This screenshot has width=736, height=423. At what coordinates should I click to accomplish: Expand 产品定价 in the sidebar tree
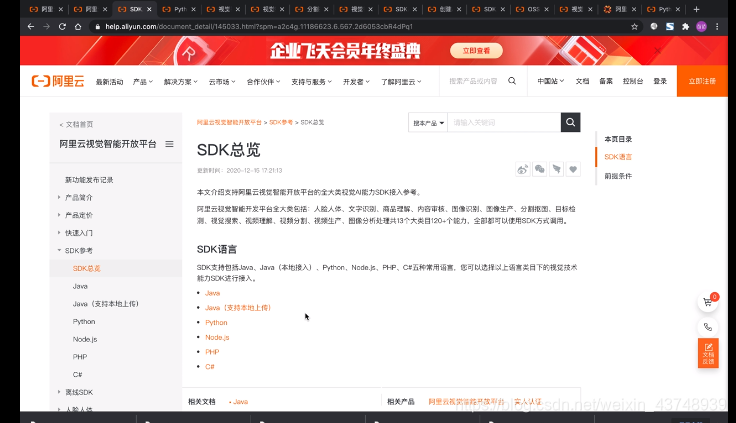(59, 215)
